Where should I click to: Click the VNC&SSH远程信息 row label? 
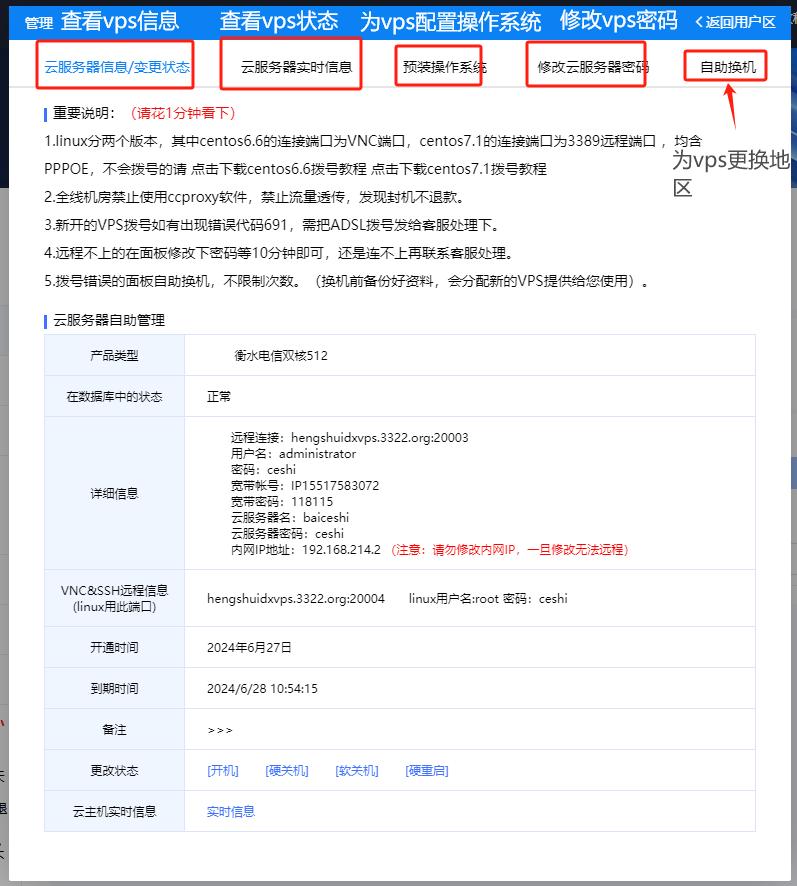coord(114,598)
